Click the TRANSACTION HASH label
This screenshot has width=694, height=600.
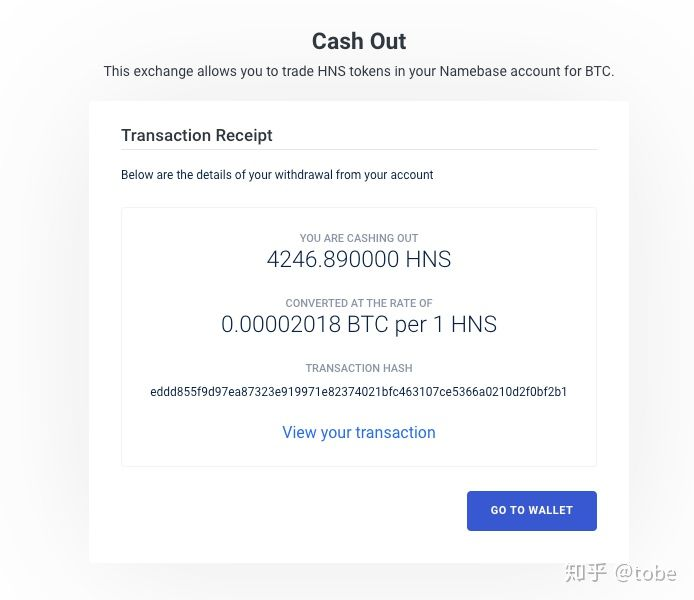[358, 368]
